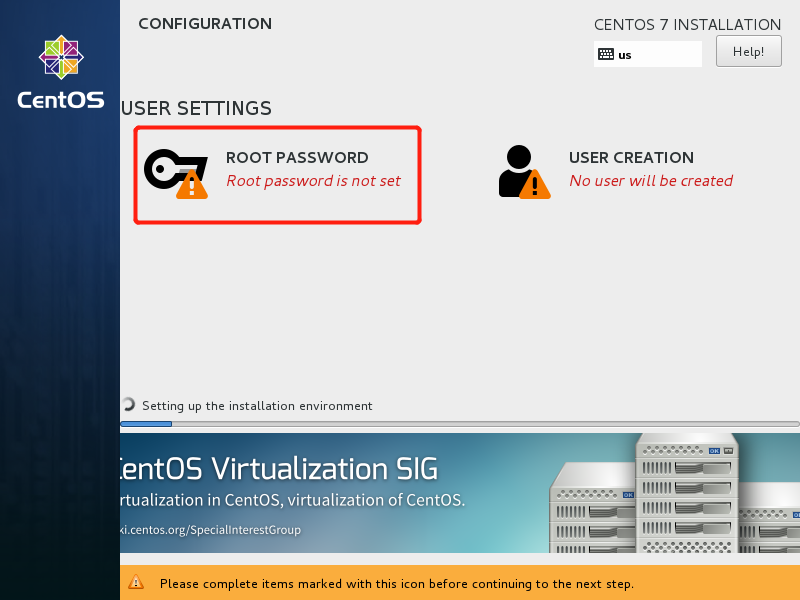Image resolution: width=800 pixels, height=600 pixels.
Task: Click the 'Please complete items marked' warning message
Action: coord(396,584)
